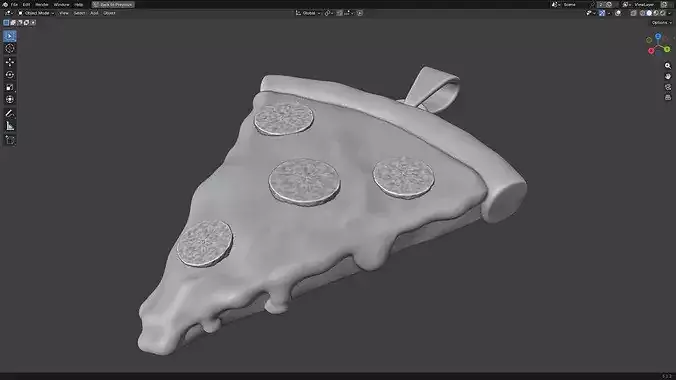The image size is (676, 380).
Task: Switch to Rendered viewport shading
Action: pyautogui.click(x=663, y=13)
